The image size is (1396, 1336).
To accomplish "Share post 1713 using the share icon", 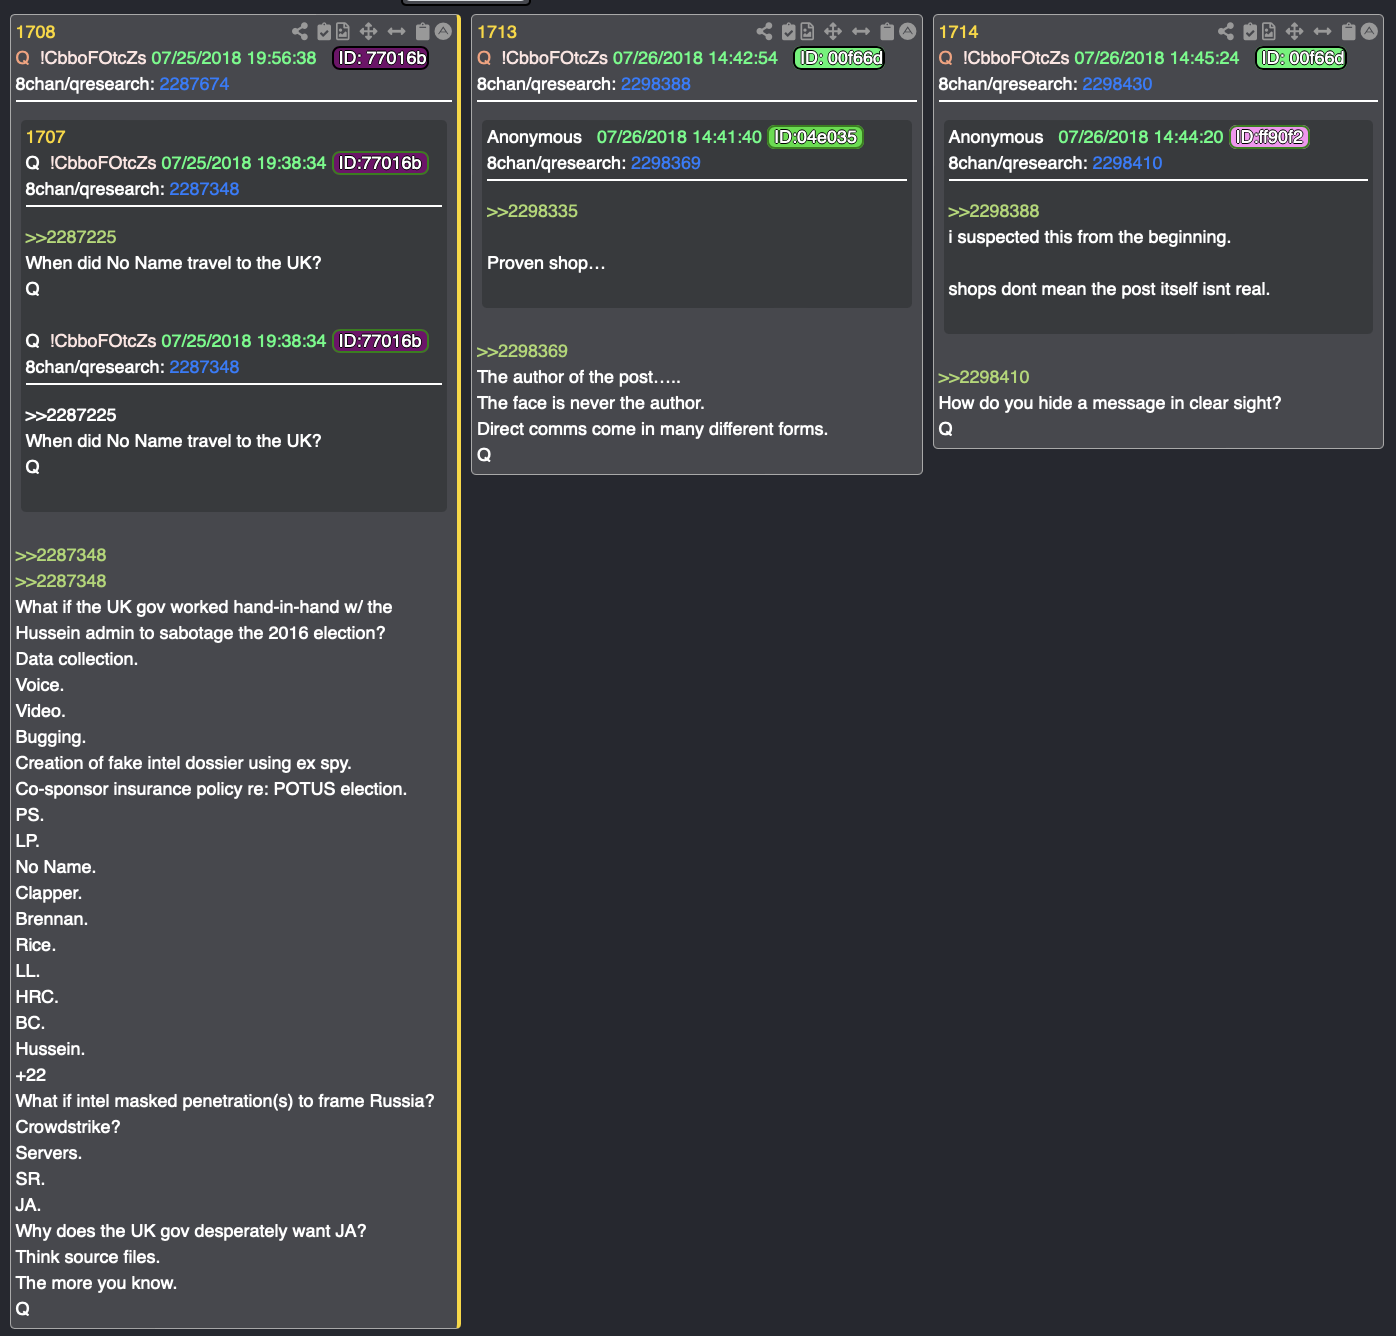I will 764,32.
